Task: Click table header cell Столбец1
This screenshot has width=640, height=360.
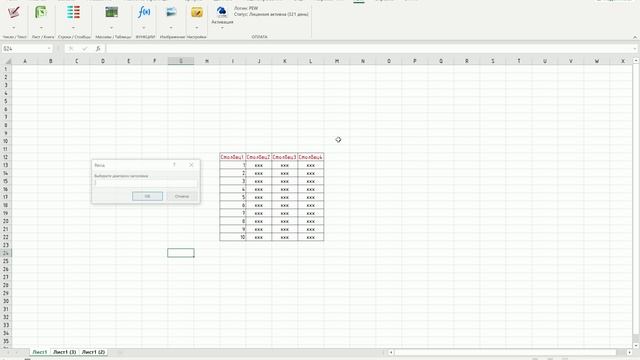Action: point(233,157)
